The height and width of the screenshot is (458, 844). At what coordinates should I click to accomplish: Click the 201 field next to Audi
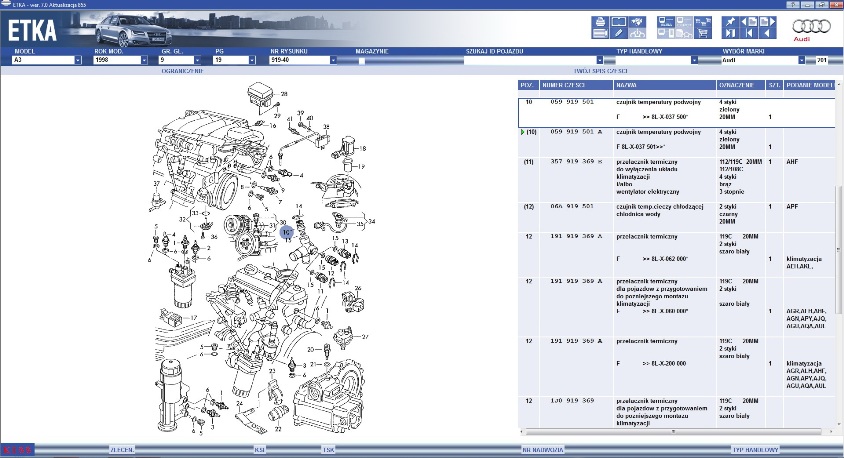coord(821,60)
